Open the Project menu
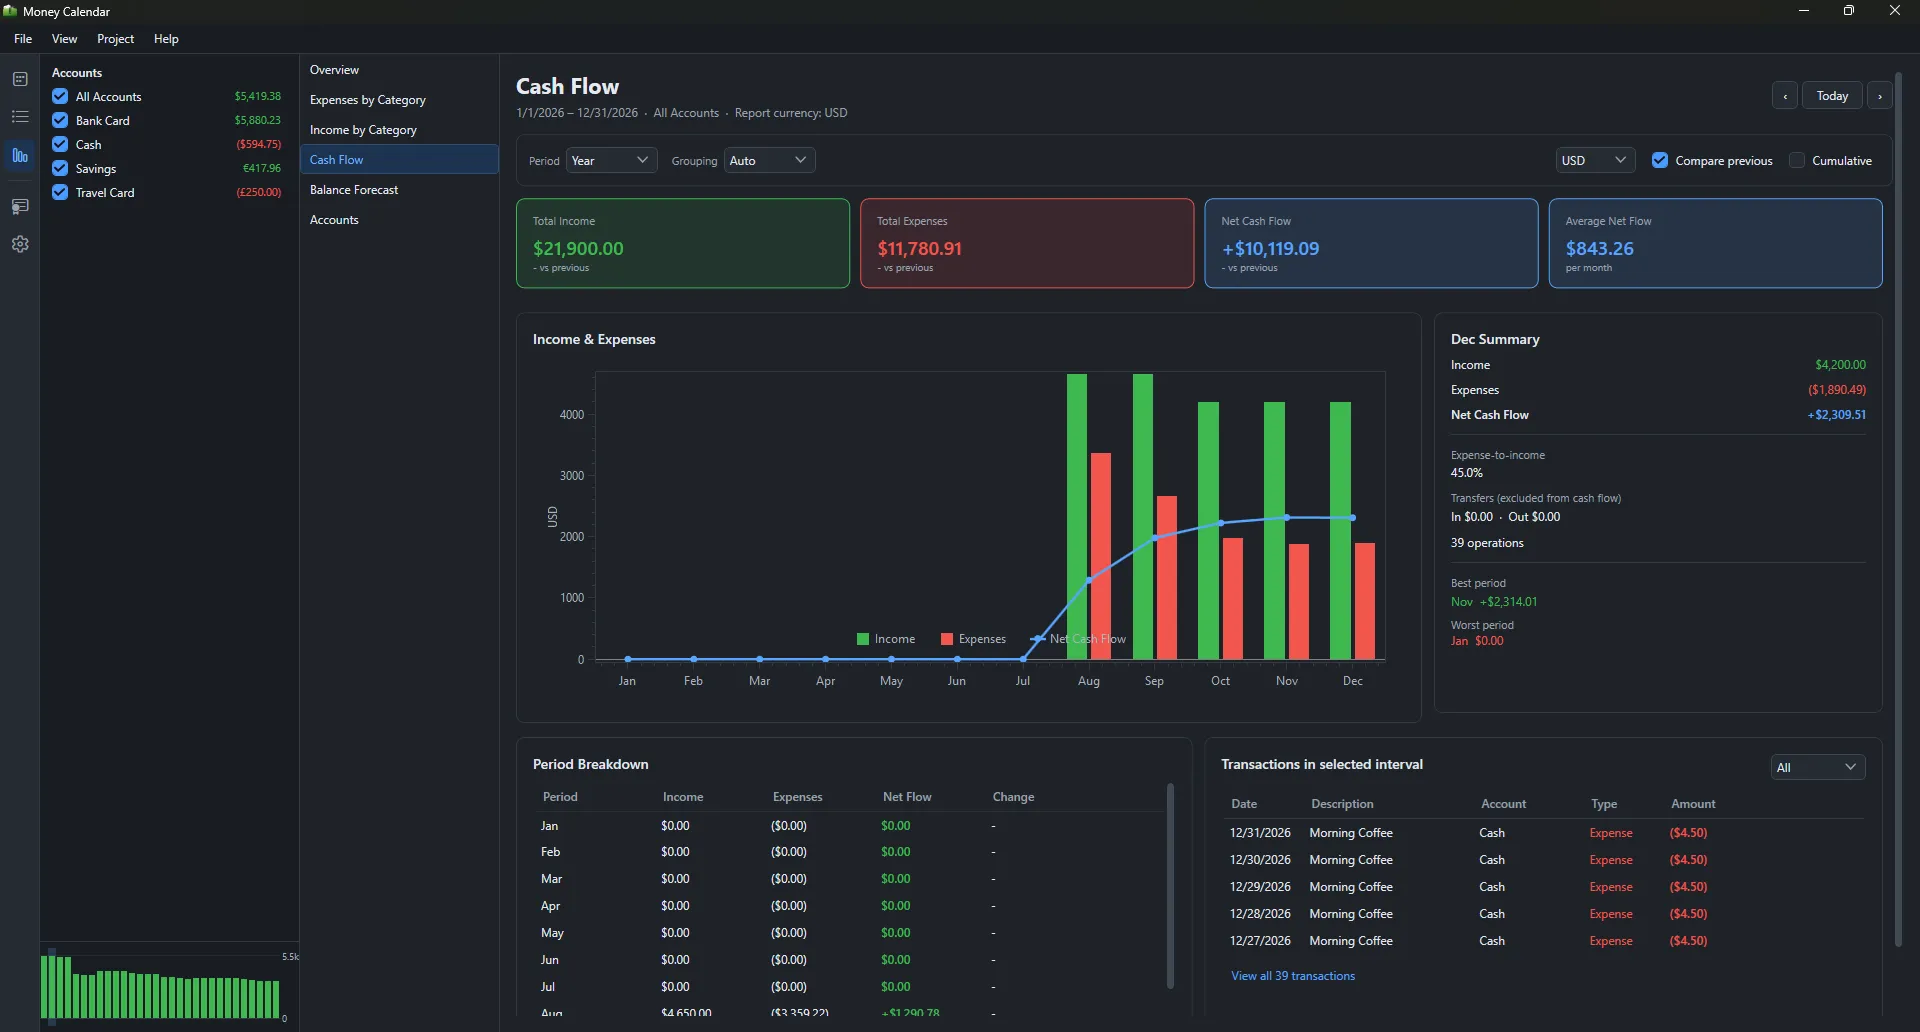 [x=115, y=39]
